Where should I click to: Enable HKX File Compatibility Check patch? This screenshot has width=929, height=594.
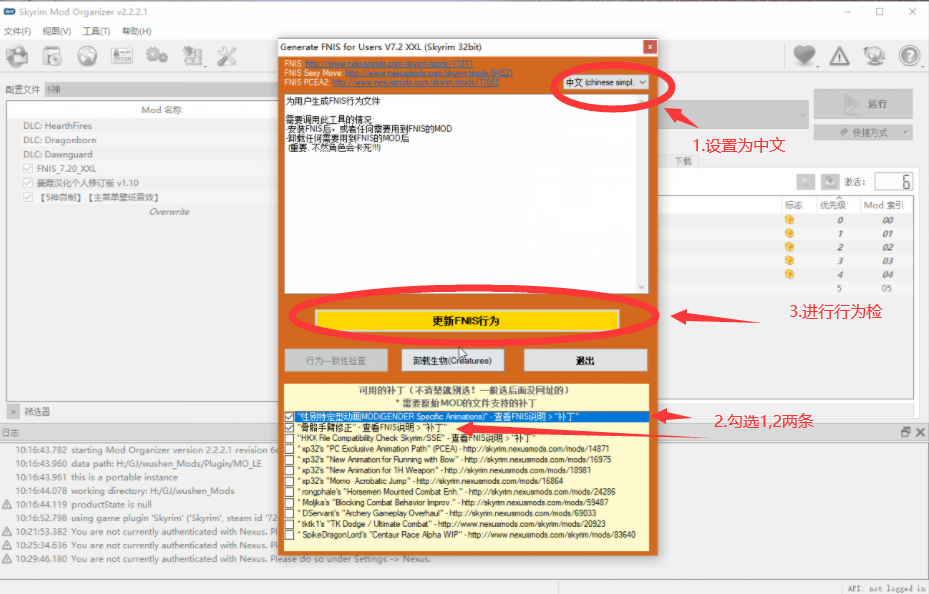[289, 438]
